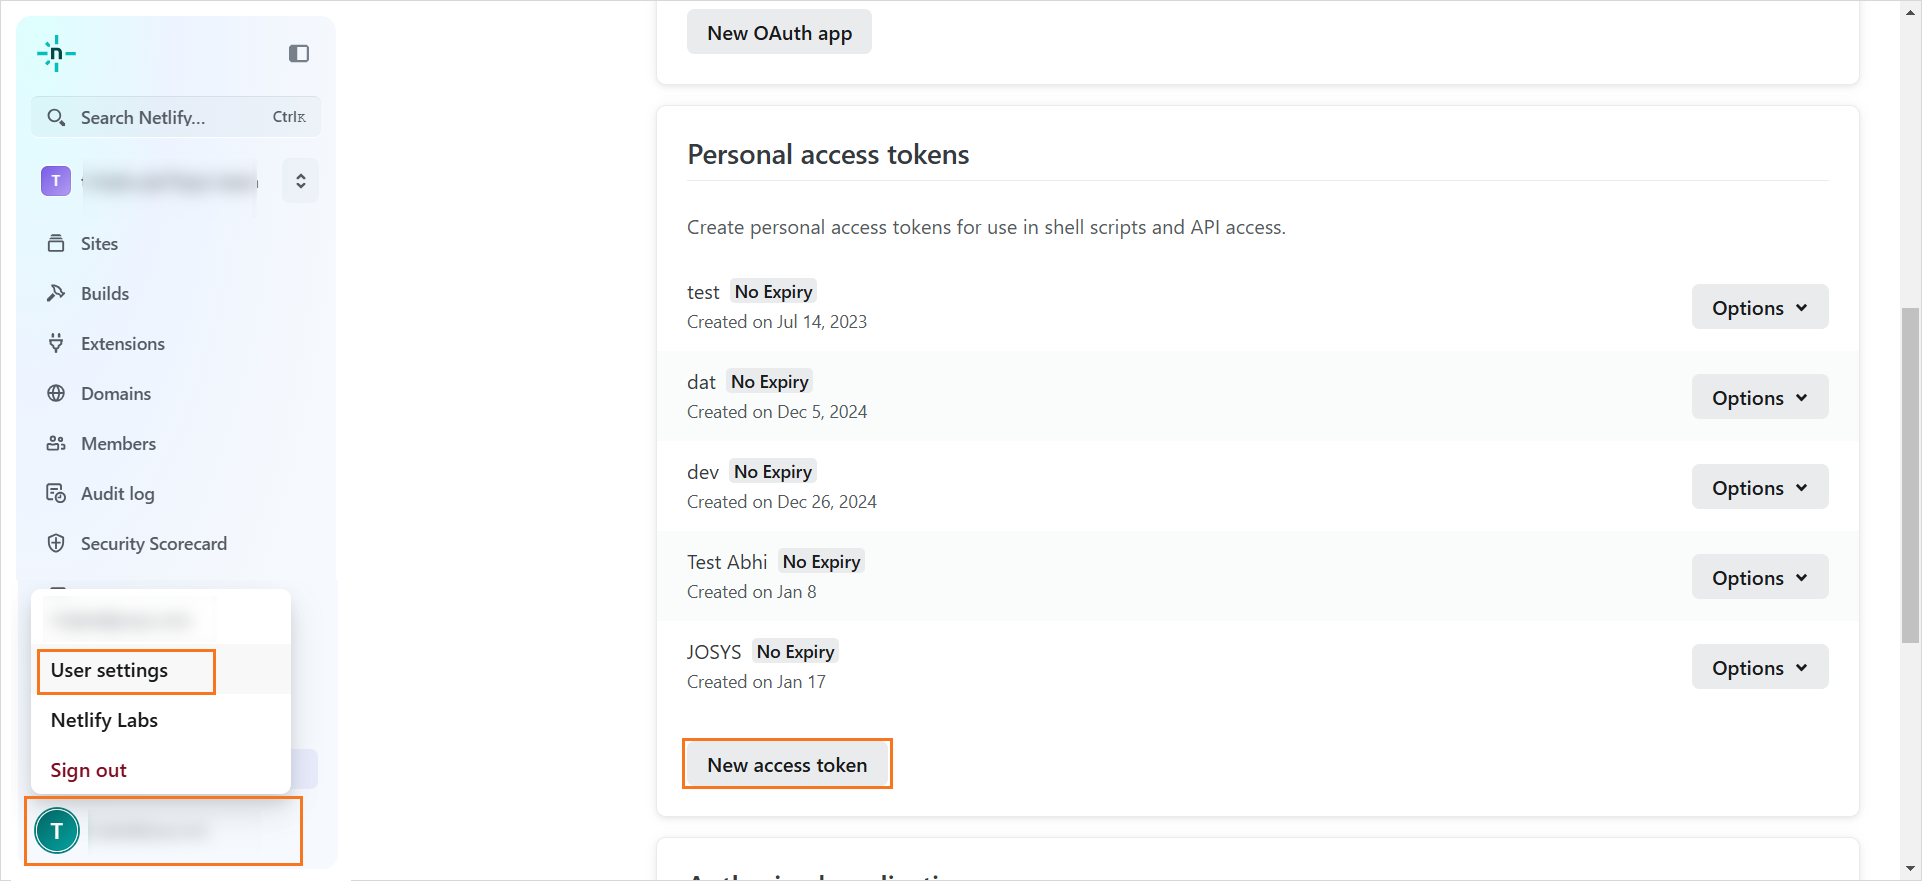Click 'Created on Jan 8' text
The height and width of the screenshot is (881, 1922).
tap(752, 592)
